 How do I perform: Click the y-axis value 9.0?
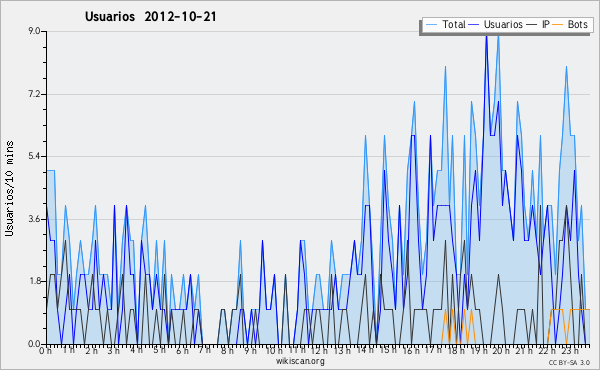click(x=34, y=31)
